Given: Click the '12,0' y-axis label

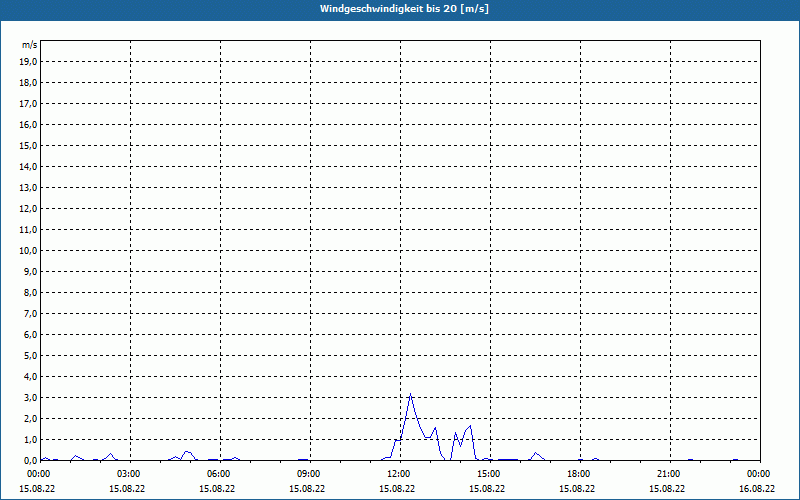Looking at the screenshot, I should tap(28, 208).
